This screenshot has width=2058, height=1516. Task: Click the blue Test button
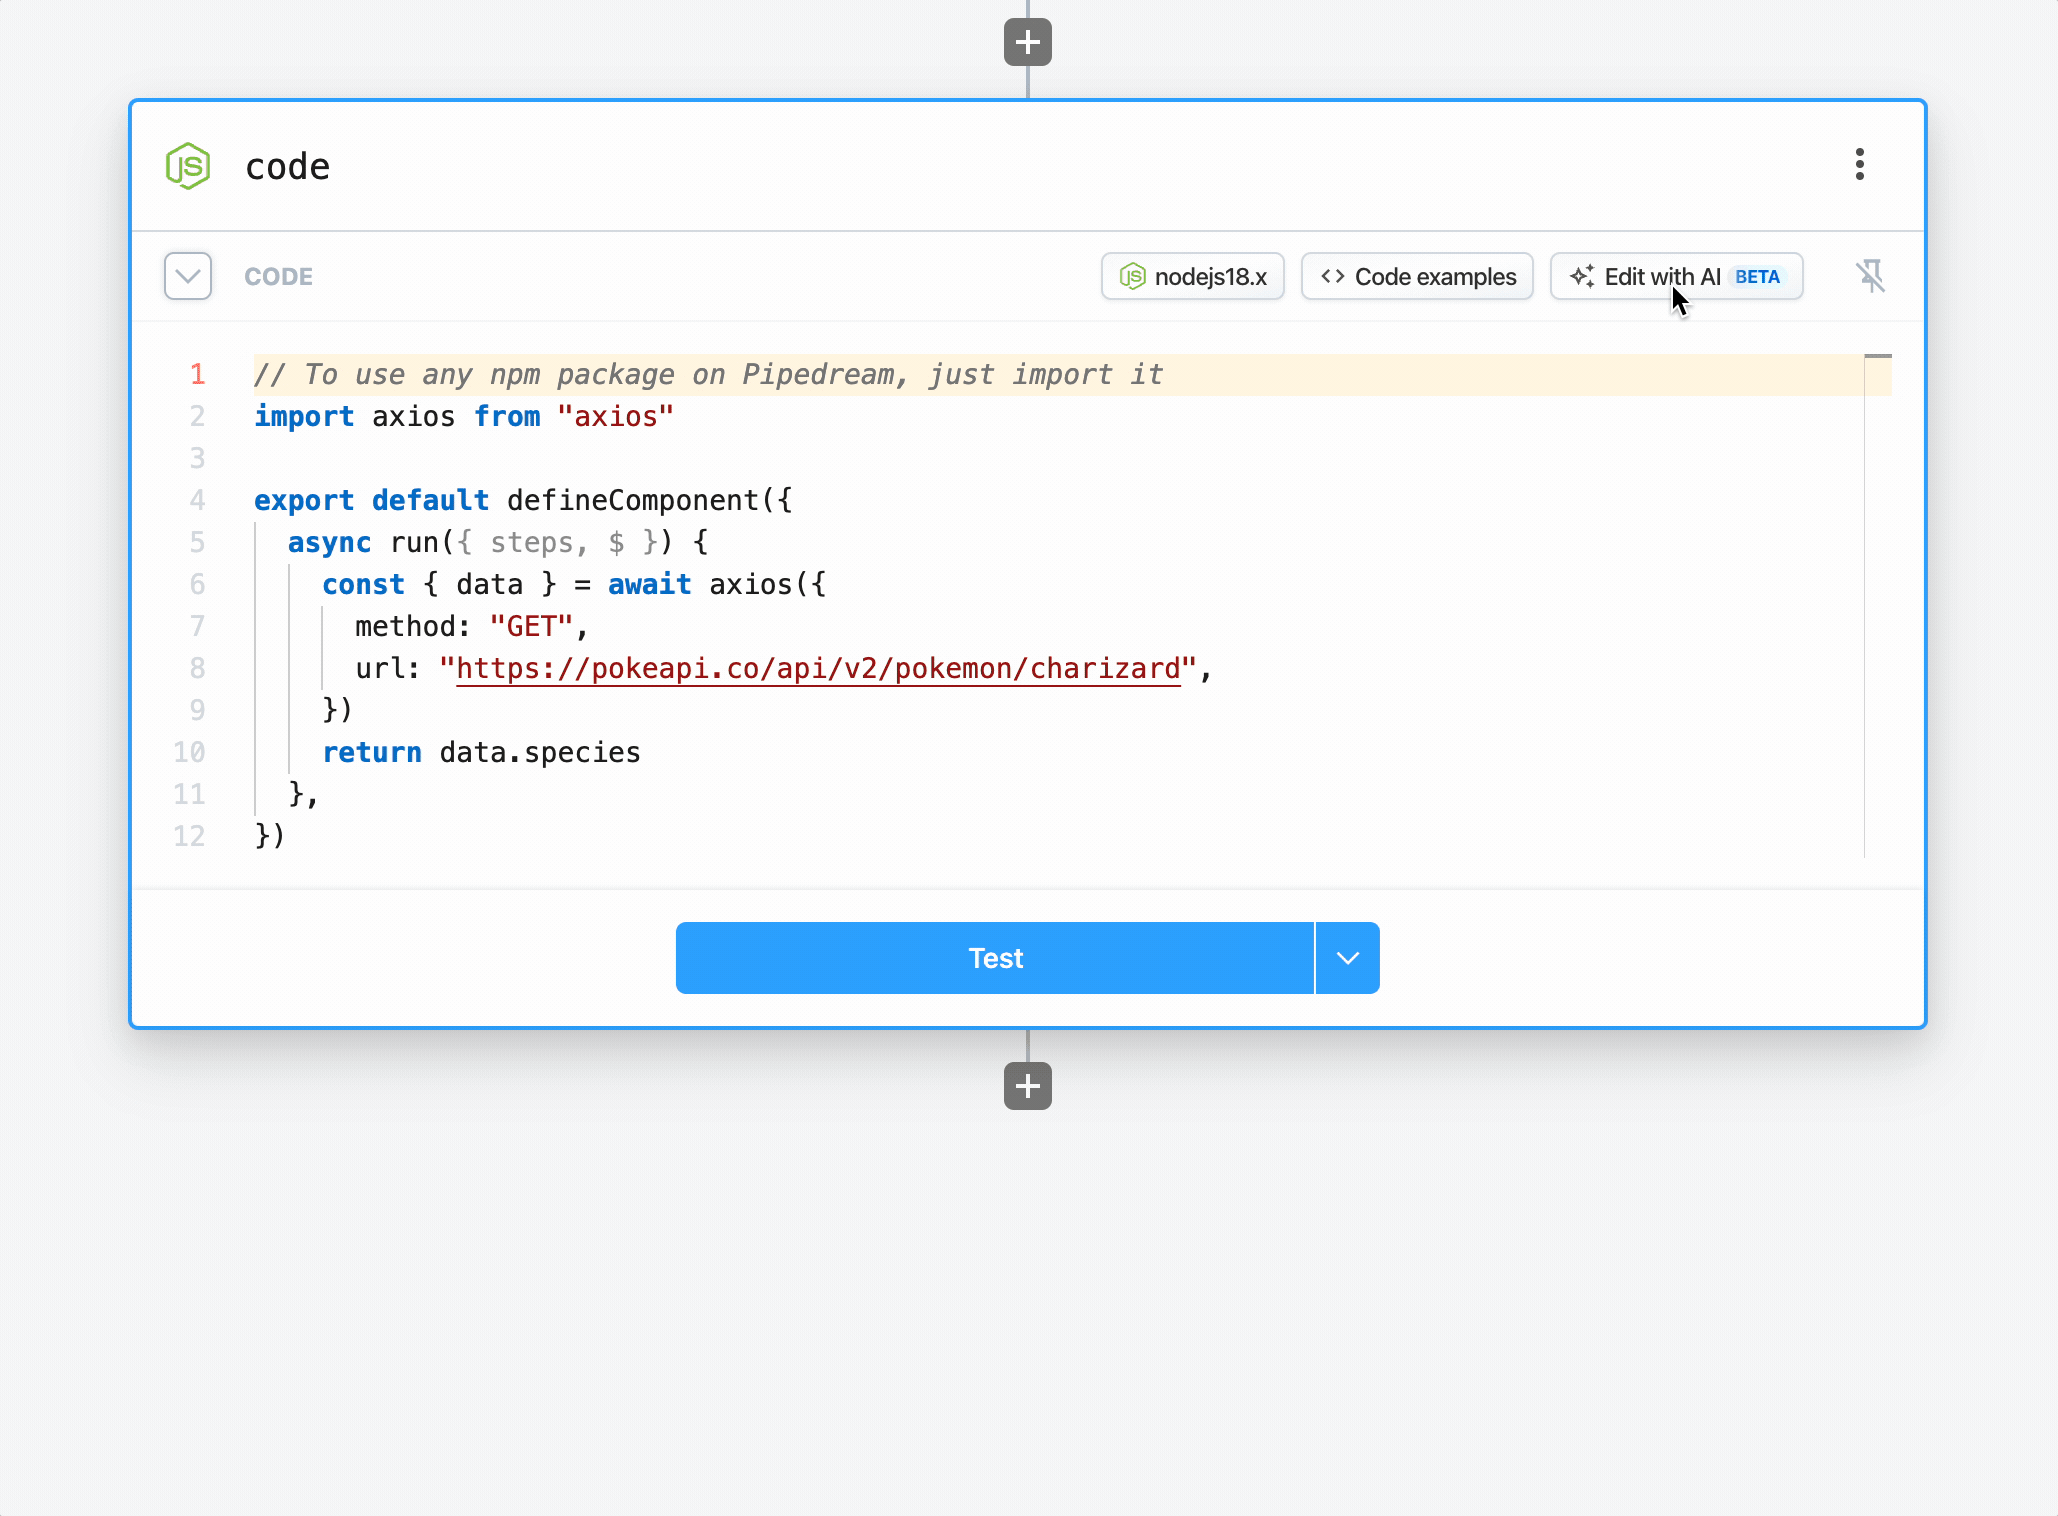(995, 958)
